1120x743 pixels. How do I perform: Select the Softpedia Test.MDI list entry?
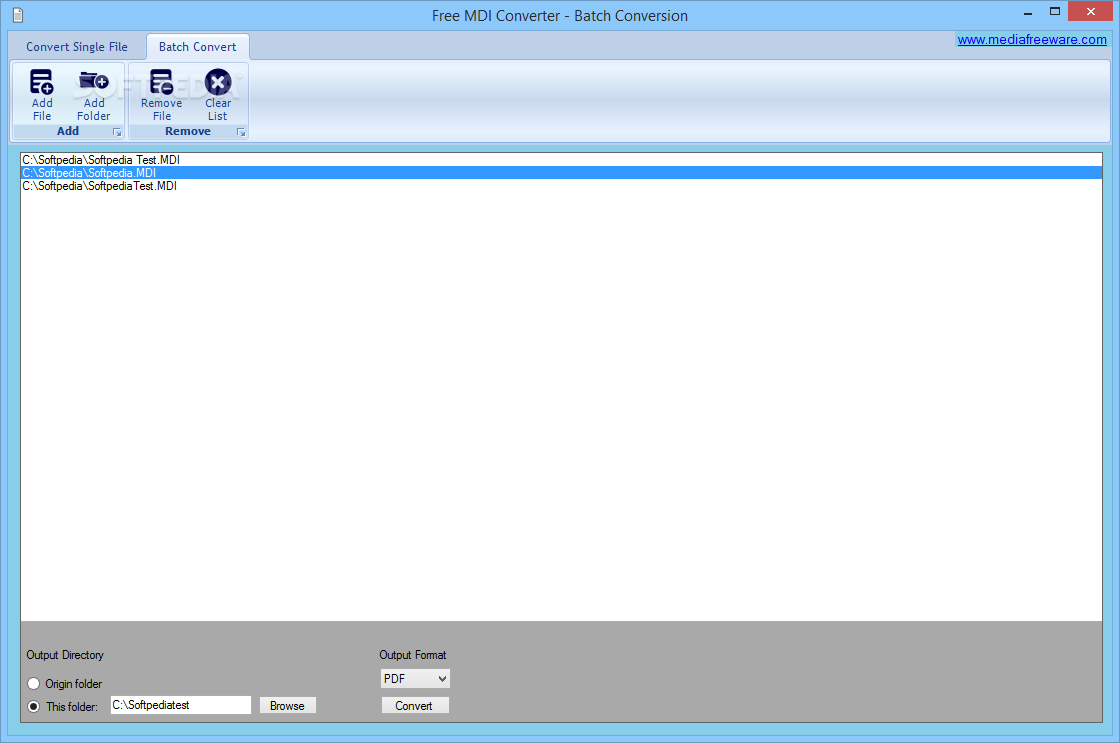coord(561,160)
